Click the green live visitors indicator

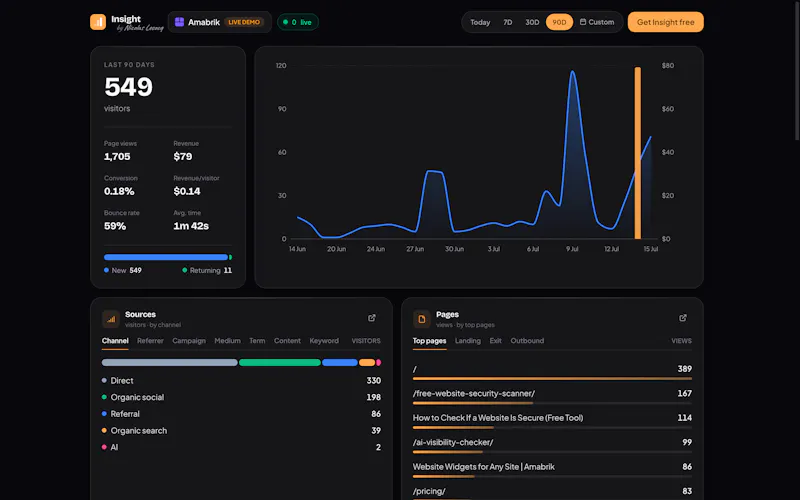tap(298, 22)
